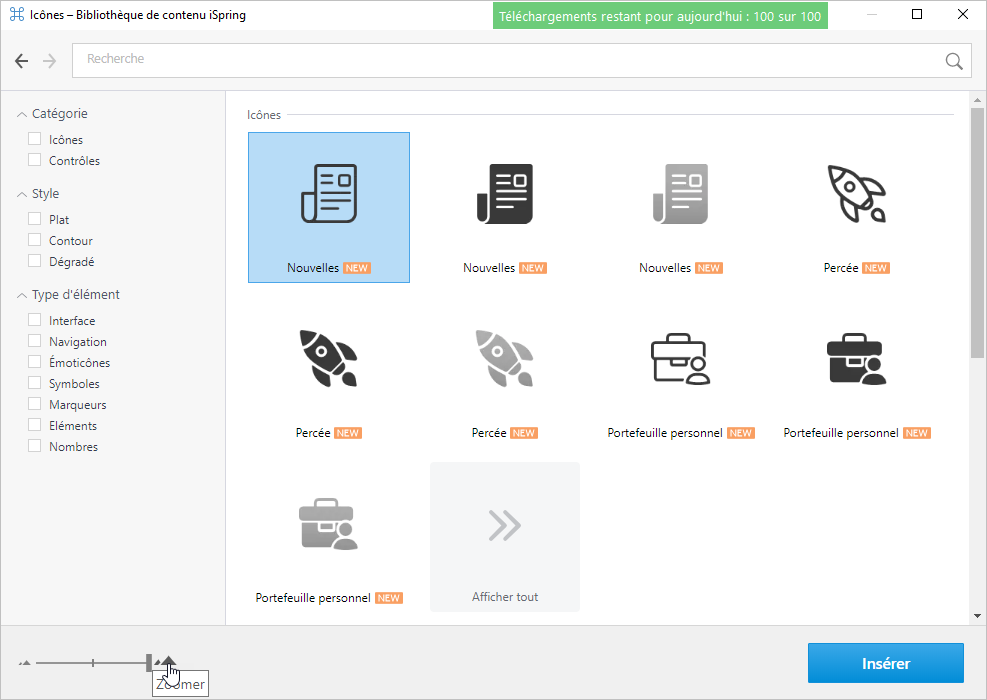Collapse the Type d'élément section
The width and height of the screenshot is (987, 700).
coord(22,295)
